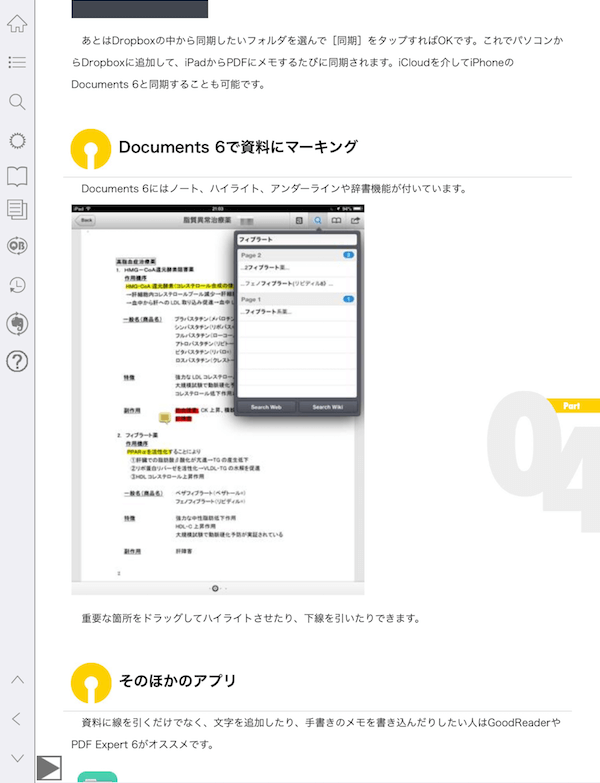Go to the Home screen from sidebar
The image size is (600, 783).
pos(17,23)
